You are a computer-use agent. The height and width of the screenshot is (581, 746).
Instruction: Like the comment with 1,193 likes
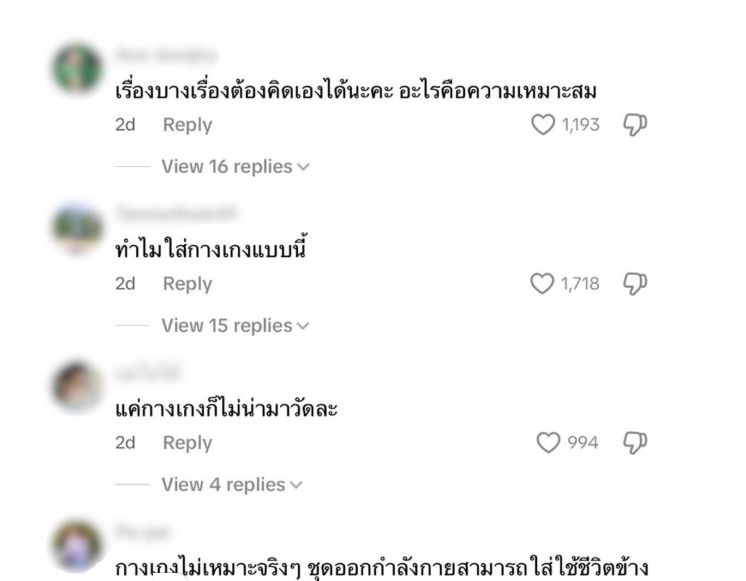[x=543, y=125]
